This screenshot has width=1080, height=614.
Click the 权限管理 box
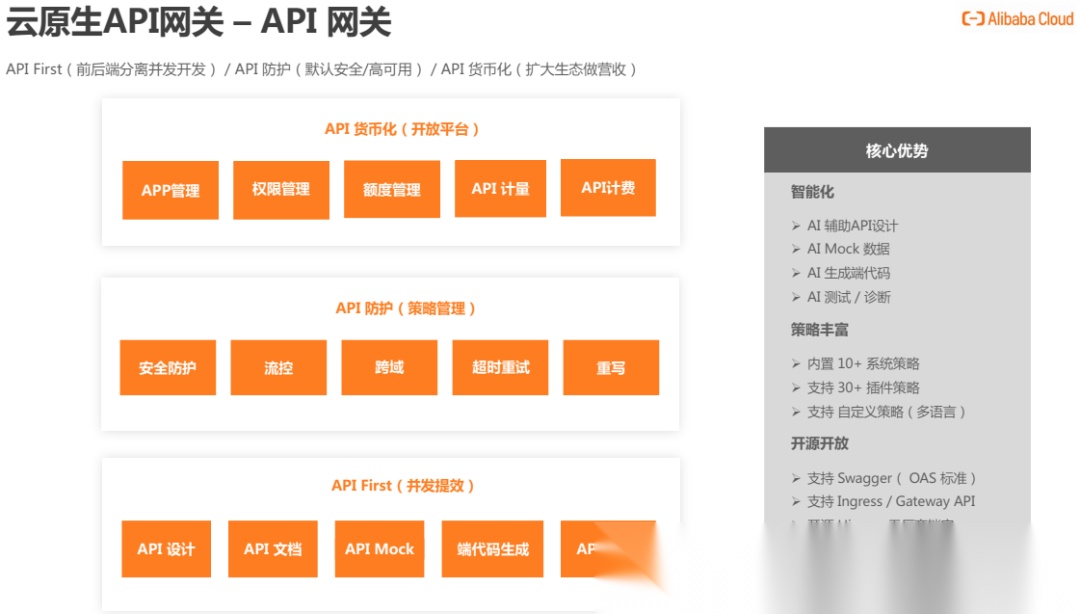click(x=281, y=190)
